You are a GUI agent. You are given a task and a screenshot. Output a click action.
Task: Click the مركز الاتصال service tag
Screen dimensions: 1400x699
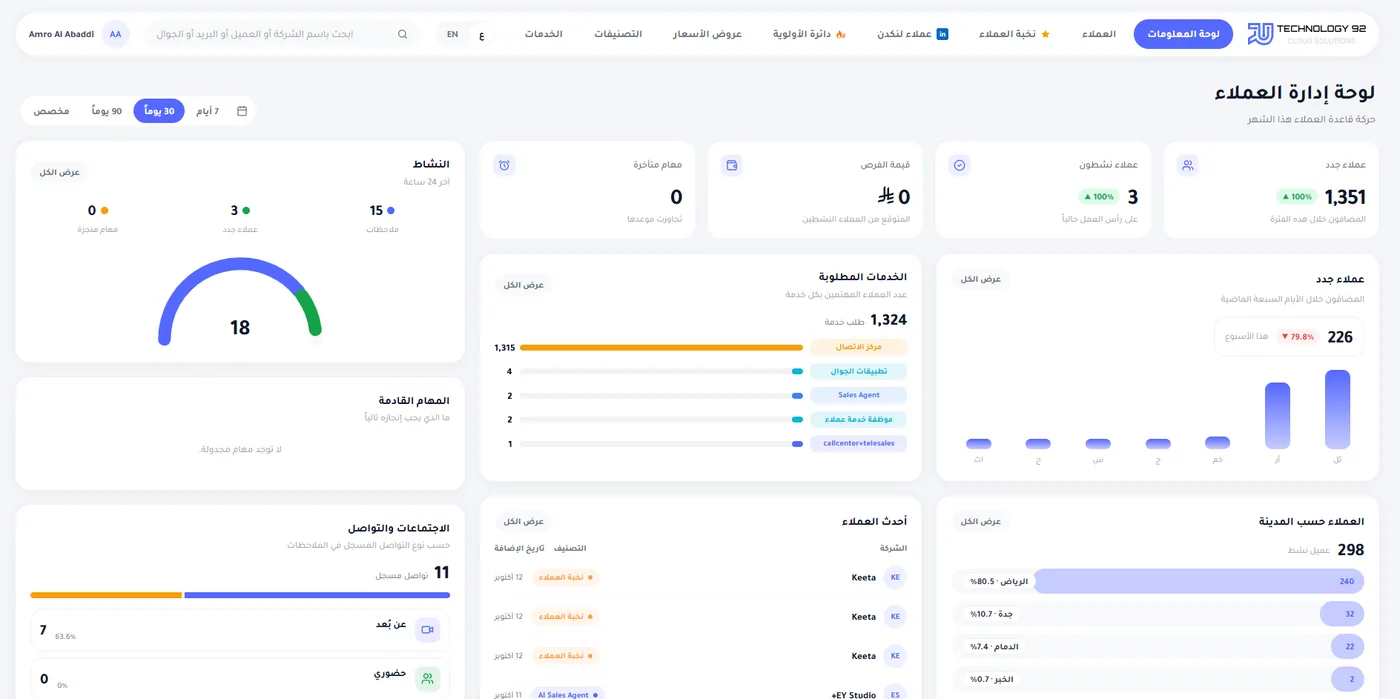859,347
